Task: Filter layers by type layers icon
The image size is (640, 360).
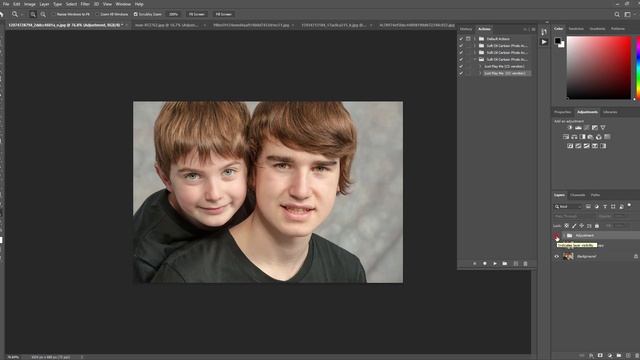Action: click(x=605, y=207)
